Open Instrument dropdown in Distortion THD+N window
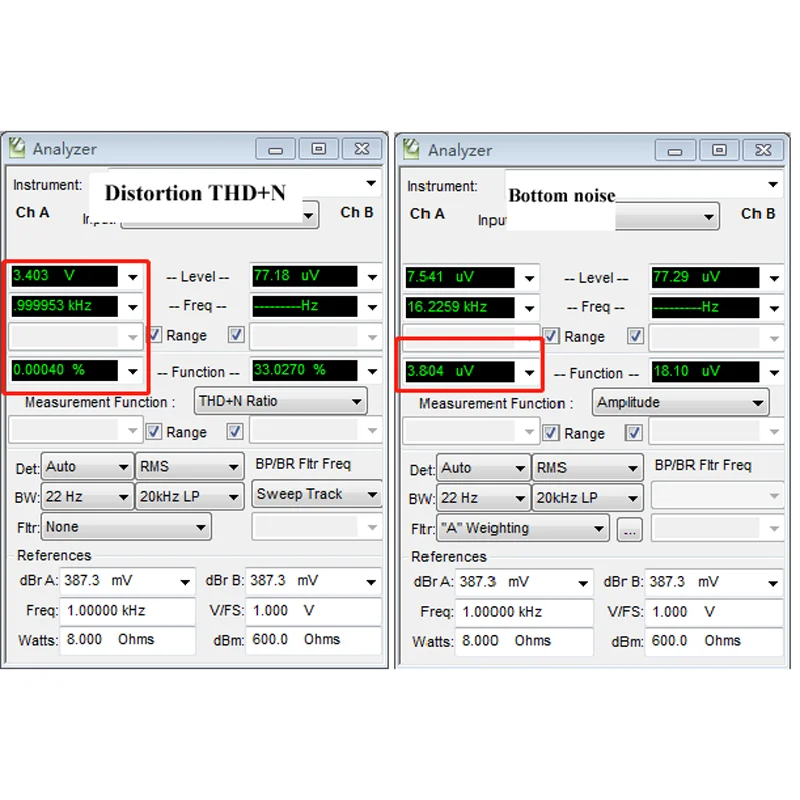This screenshot has height=800, width=800. point(371,183)
